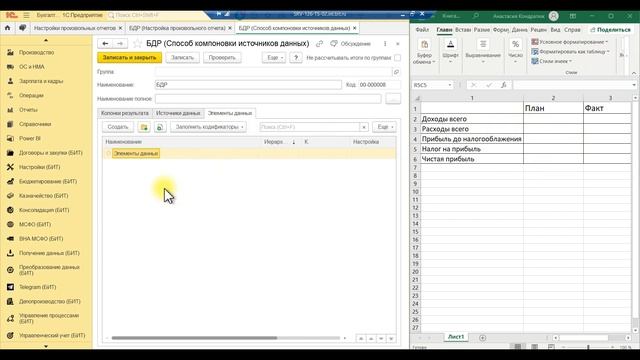
Task: Click Поделиться in Excel
Action: (x=610, y=30)
